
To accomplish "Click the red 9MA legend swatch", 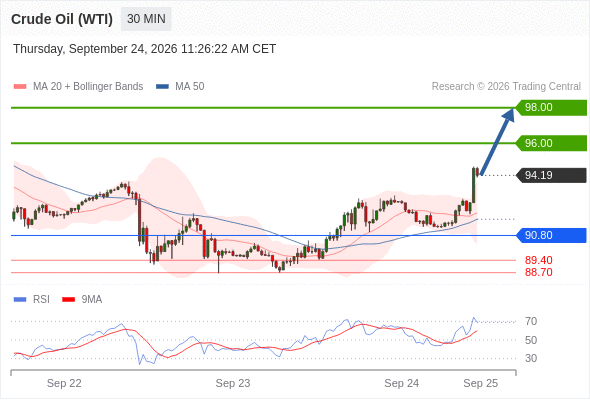I will click(x=68, y=300).
